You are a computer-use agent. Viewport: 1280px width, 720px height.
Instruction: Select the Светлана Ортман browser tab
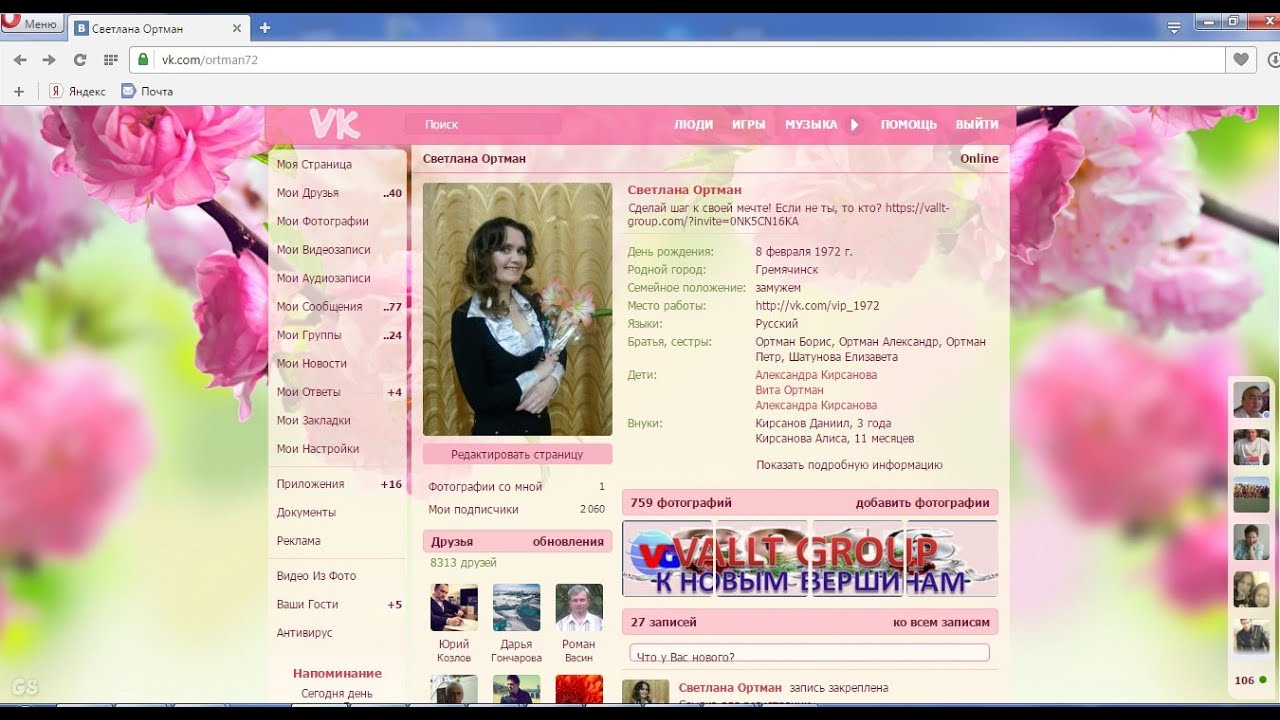pos(158,28)
